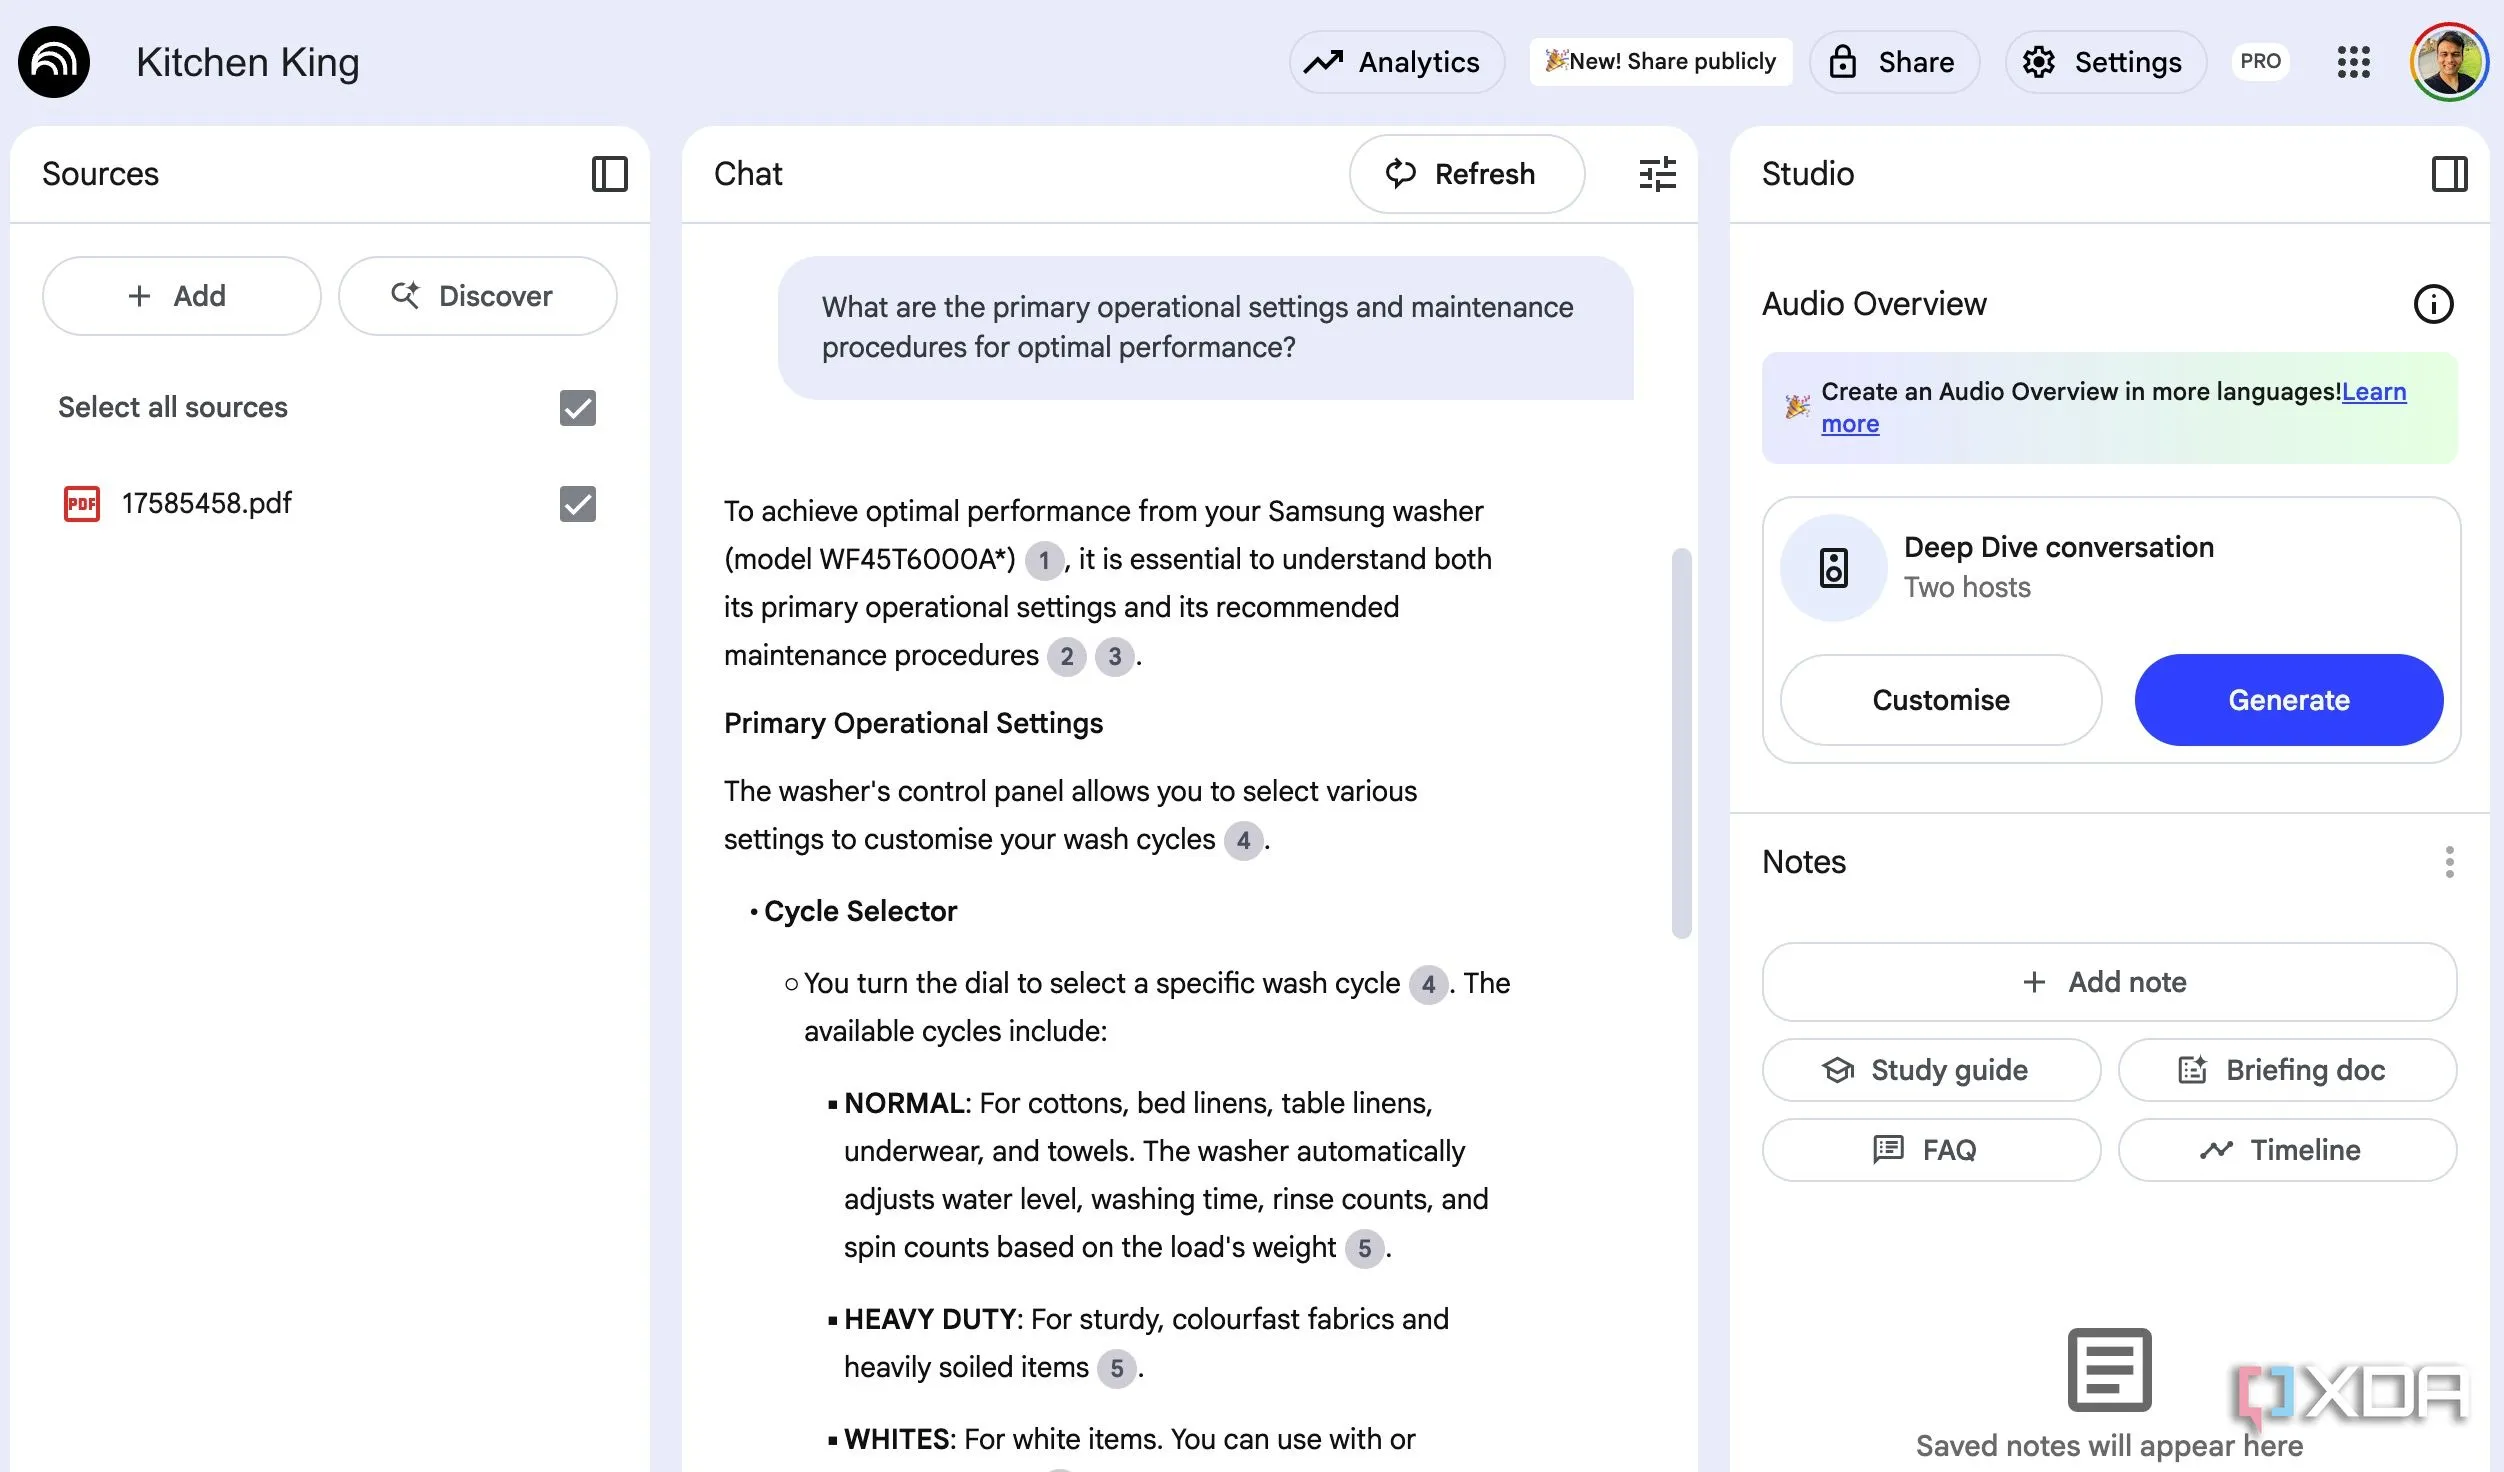This screenshot has width=2504, height=1472.
Task: Click Audio Overview info icon
Action: pyautogui.click(x=2433, y=304)
